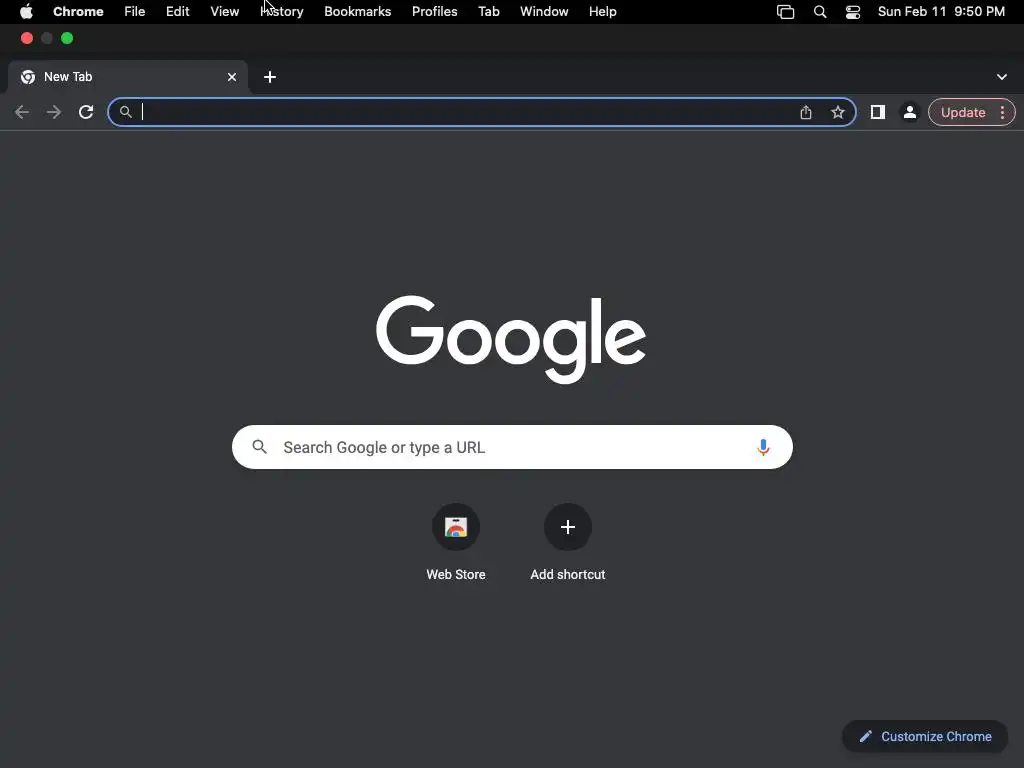Click the Search Google or type a URL box
1024x768 pixels.
[512, 447]
